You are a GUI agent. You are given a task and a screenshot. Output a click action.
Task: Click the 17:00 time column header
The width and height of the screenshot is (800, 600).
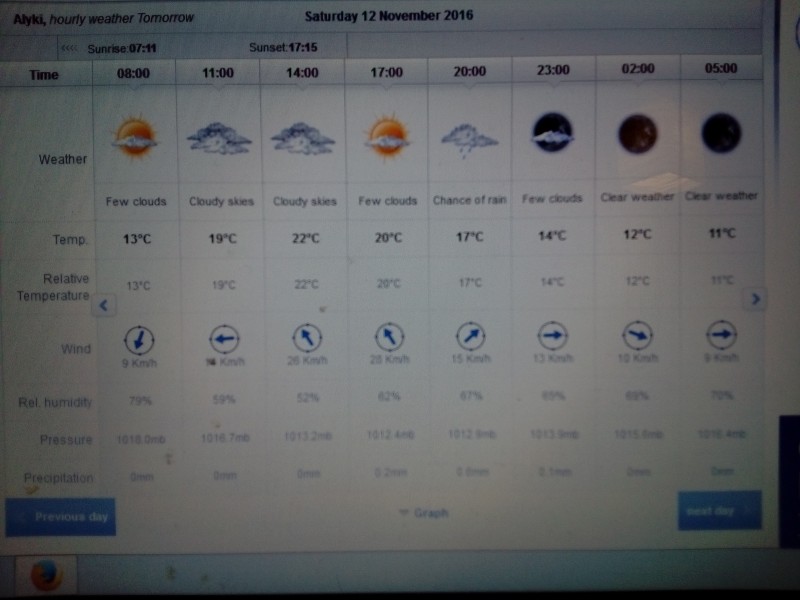pos(386,72)
